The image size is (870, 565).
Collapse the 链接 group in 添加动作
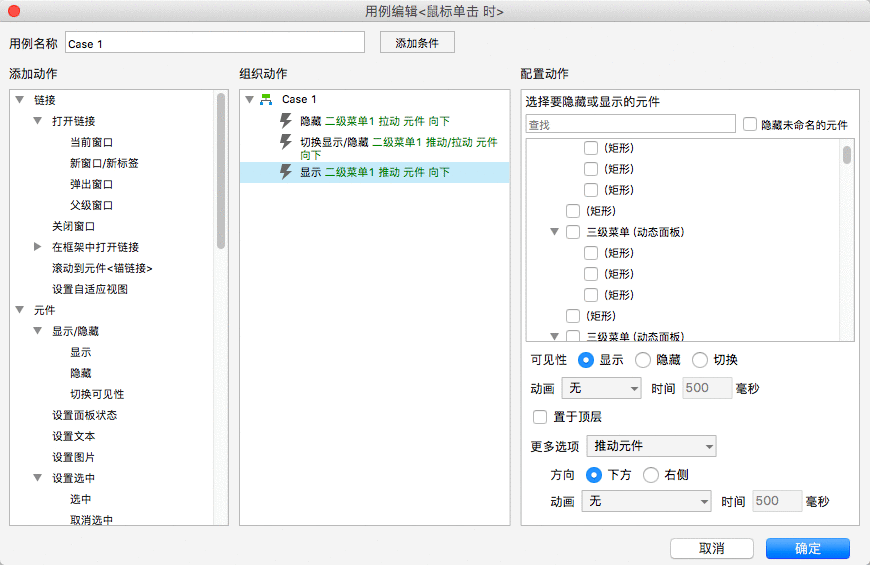pos(20,100)
